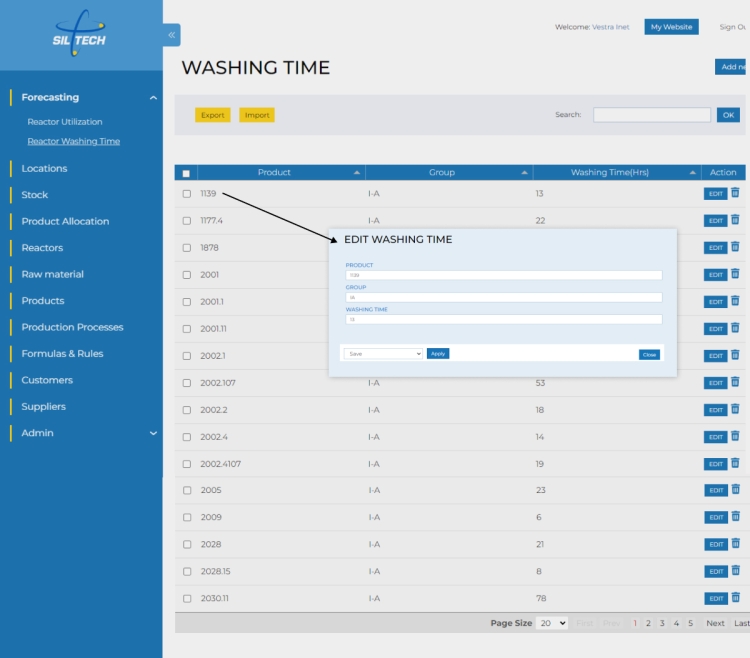Check the box for product 1177.4
The image size is (750, 658).
click(x=186, y=221)
